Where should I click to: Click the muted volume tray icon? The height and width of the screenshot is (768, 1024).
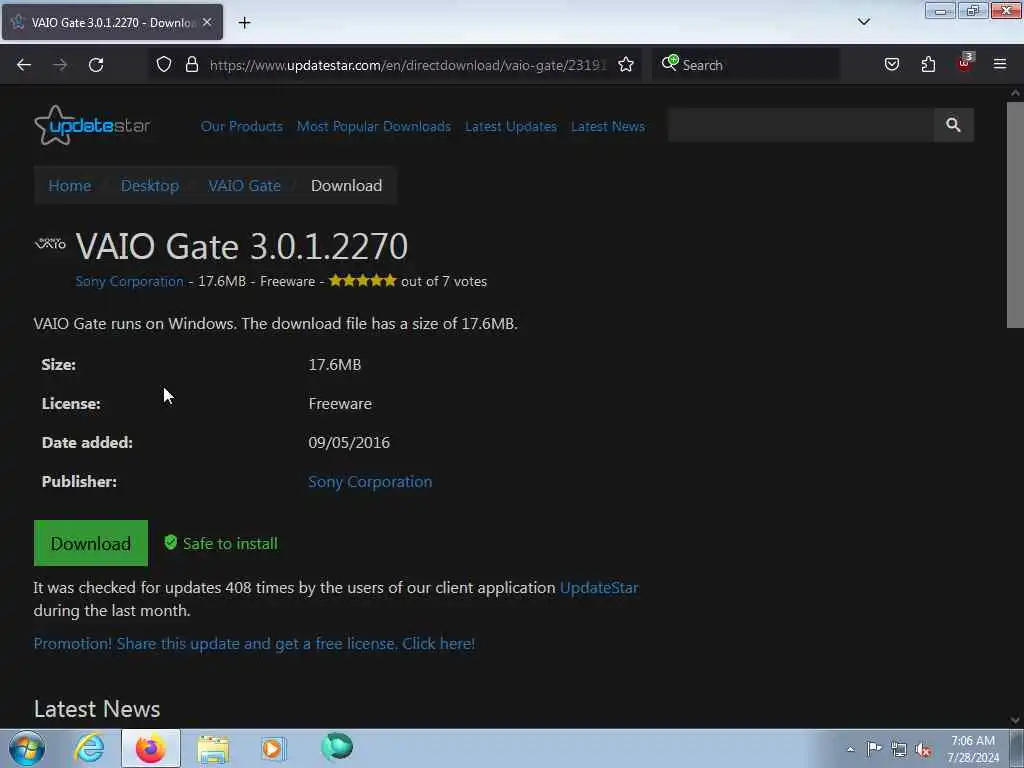923,750
